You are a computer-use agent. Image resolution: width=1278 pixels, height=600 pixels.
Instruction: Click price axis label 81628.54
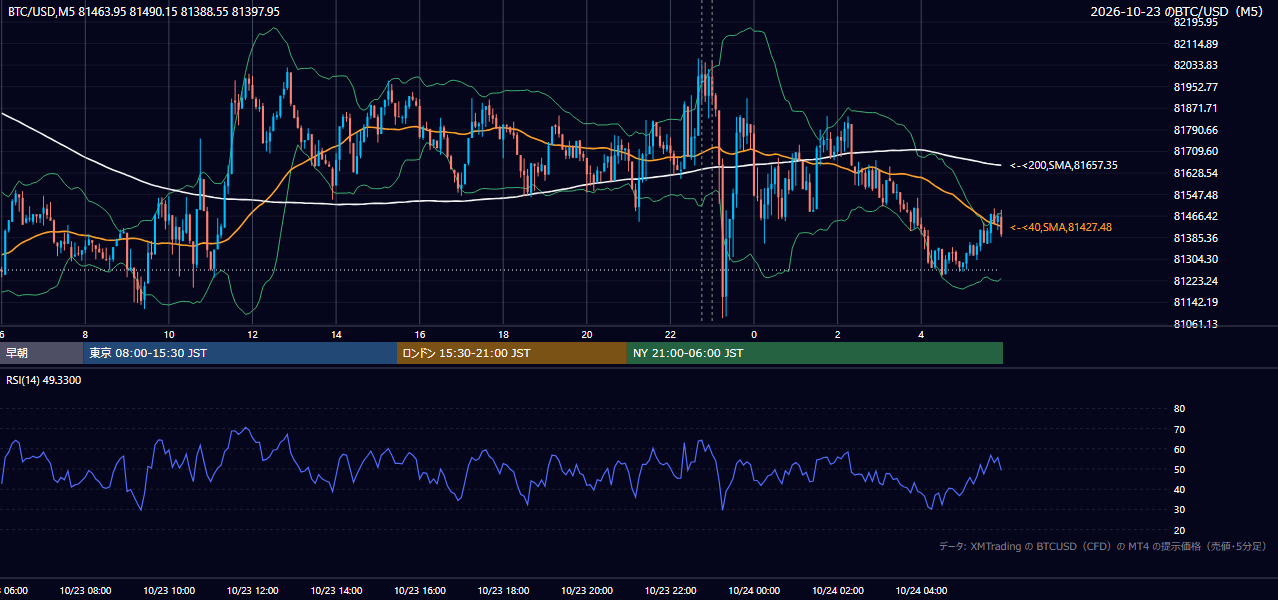(1196, 173)
